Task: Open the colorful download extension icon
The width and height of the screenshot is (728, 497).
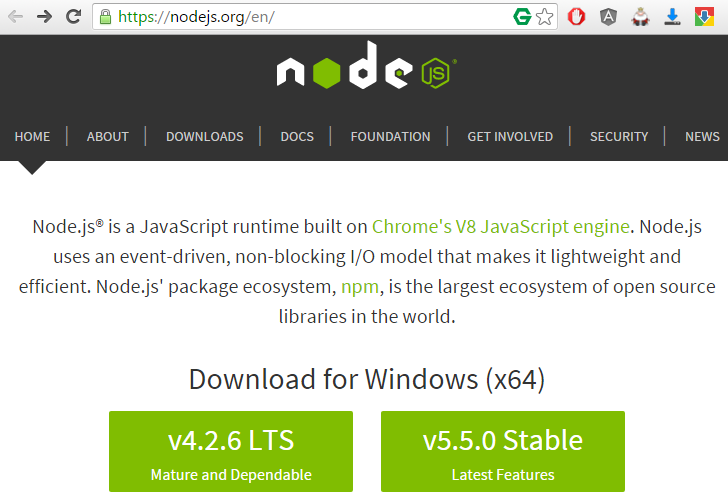Action: [704, 17]
